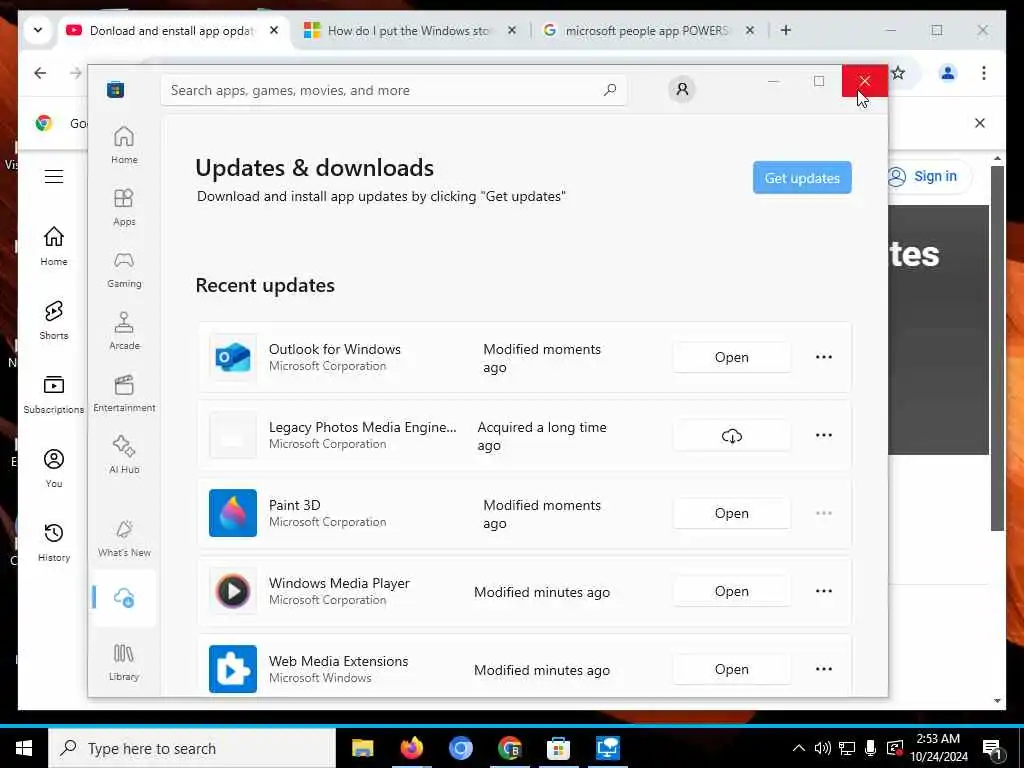Open What's New in Store sidebar
The image size is (1024, 768).
coord(124,538)
